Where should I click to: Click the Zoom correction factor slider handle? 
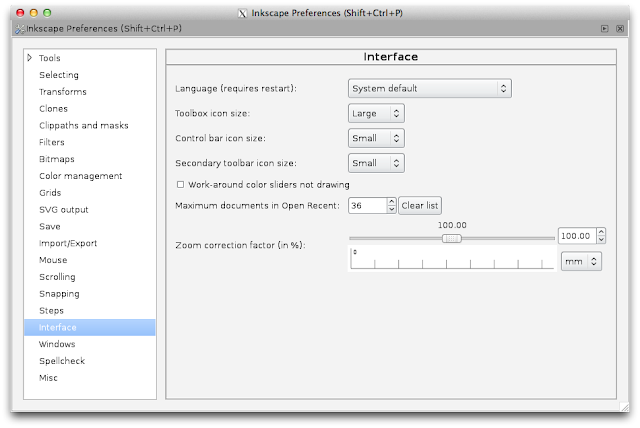point(452,239)
